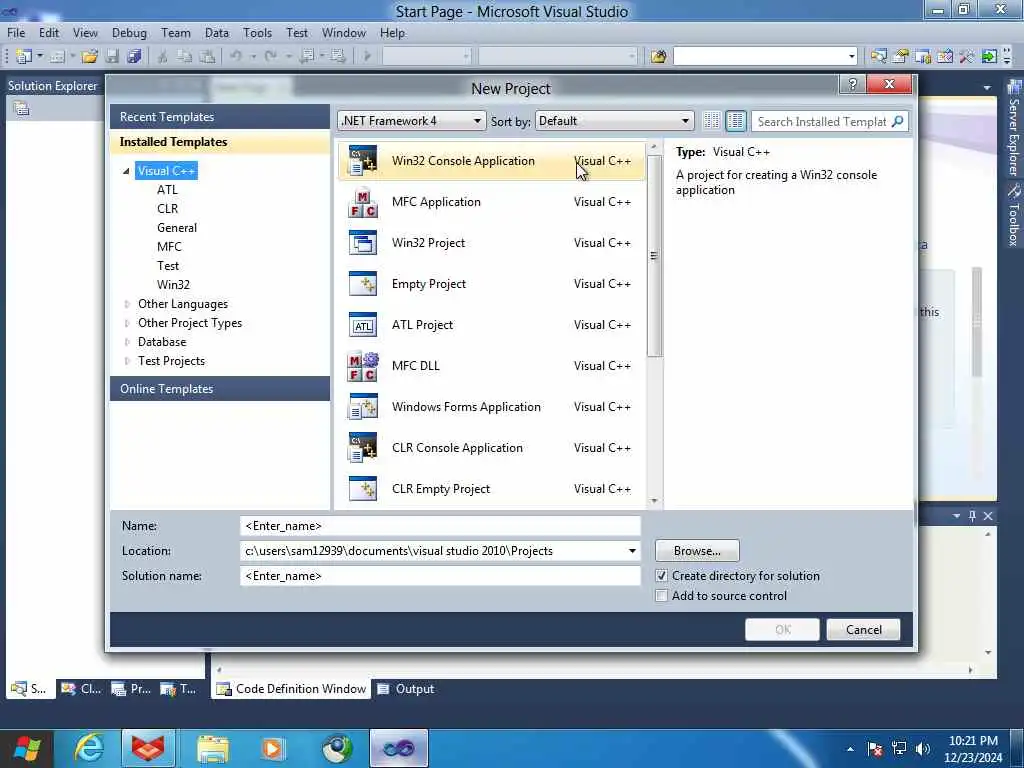Click the New Project toolbar icon
Viewport: 1024px width, 768px height.
click(24, 56)
